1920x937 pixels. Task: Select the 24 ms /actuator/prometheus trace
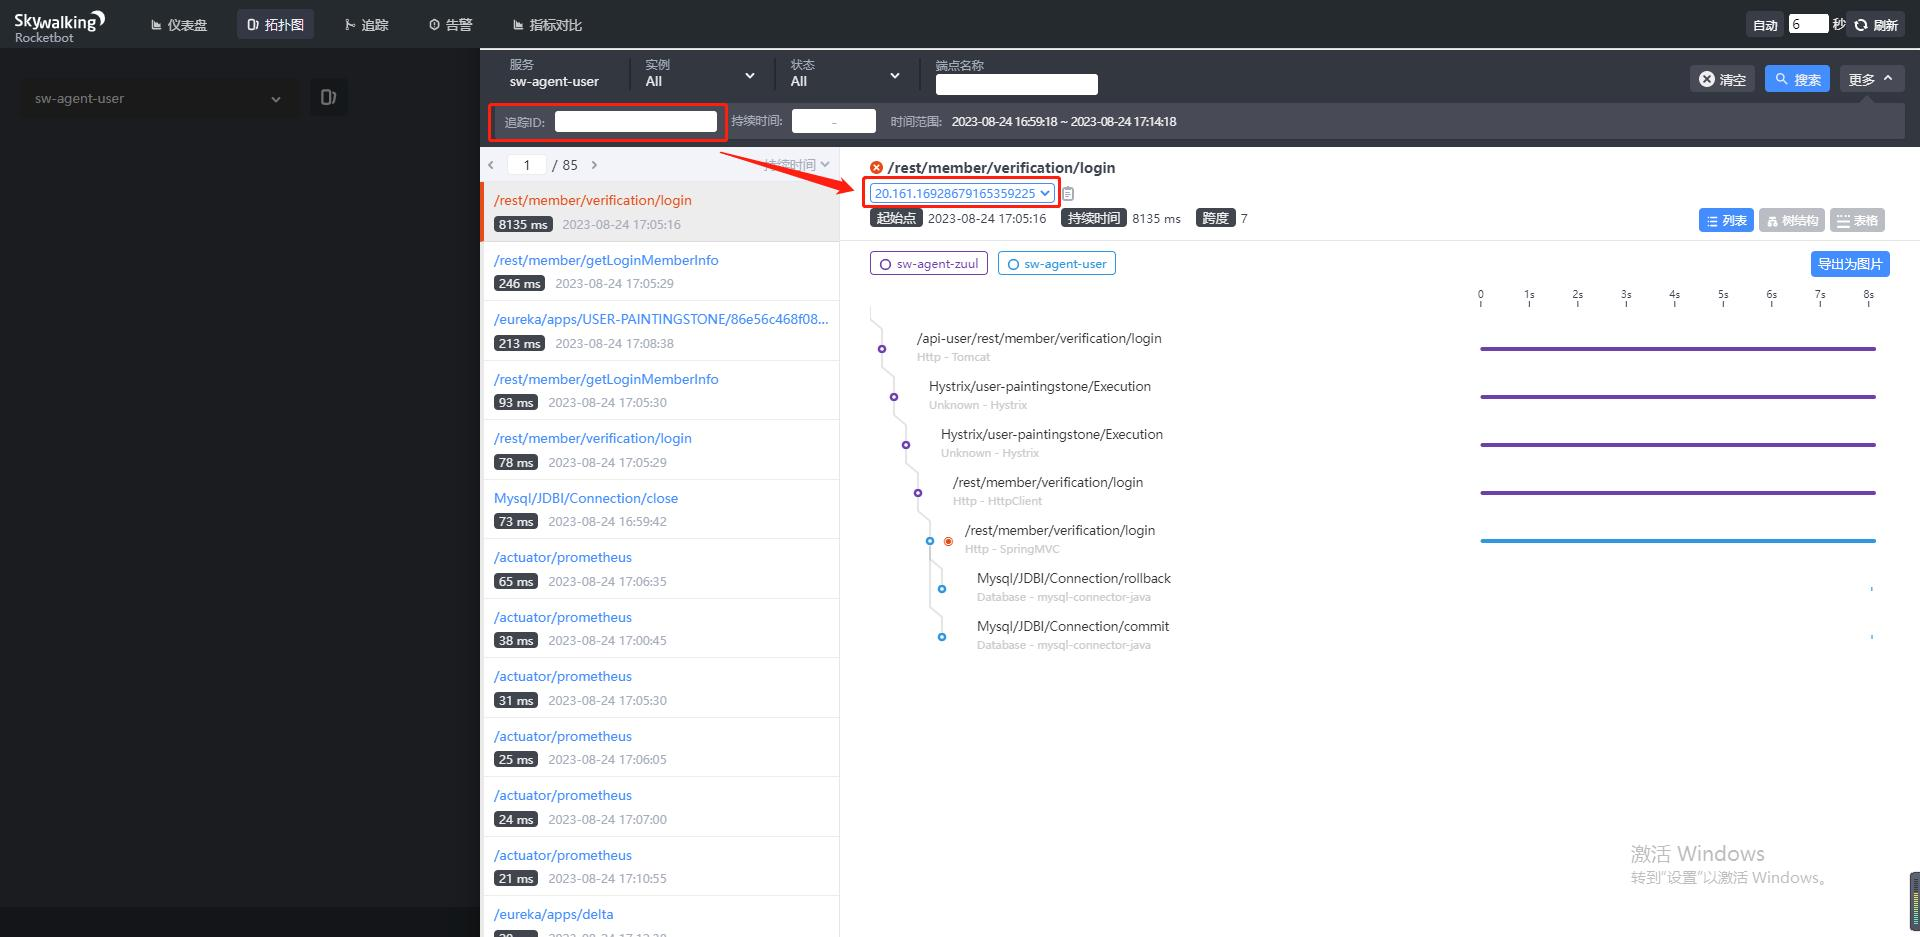pos(660,807)
